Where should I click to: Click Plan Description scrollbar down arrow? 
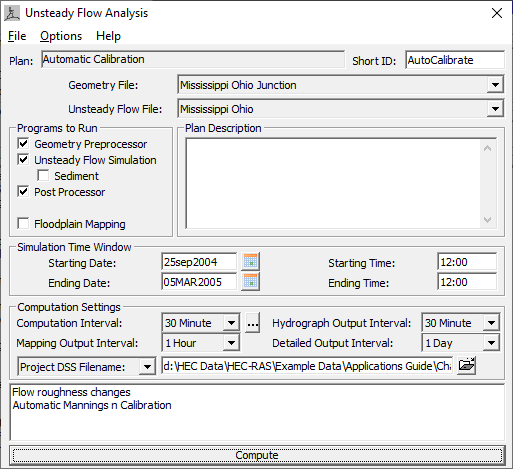[487, 220]
